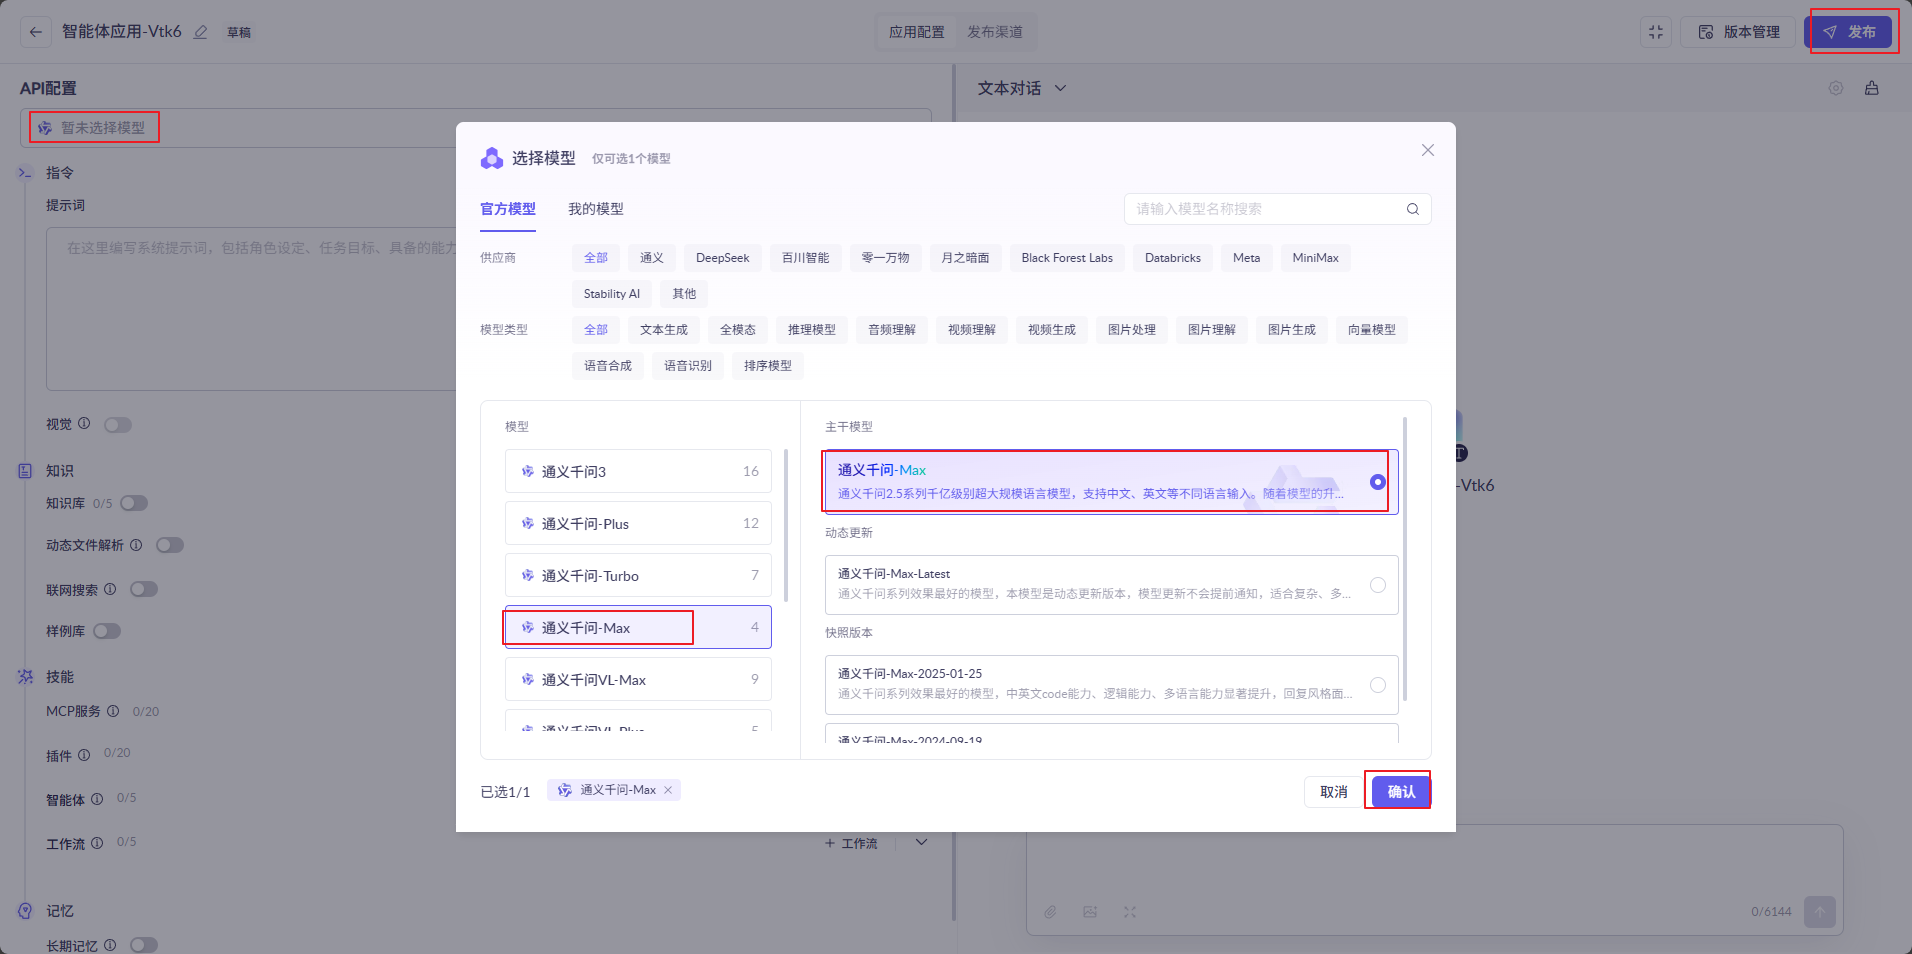The height and width of the screenshot is (954, 1912).
Task: Close the 选择模型 dialog with X
Action: click(1428, 150)
